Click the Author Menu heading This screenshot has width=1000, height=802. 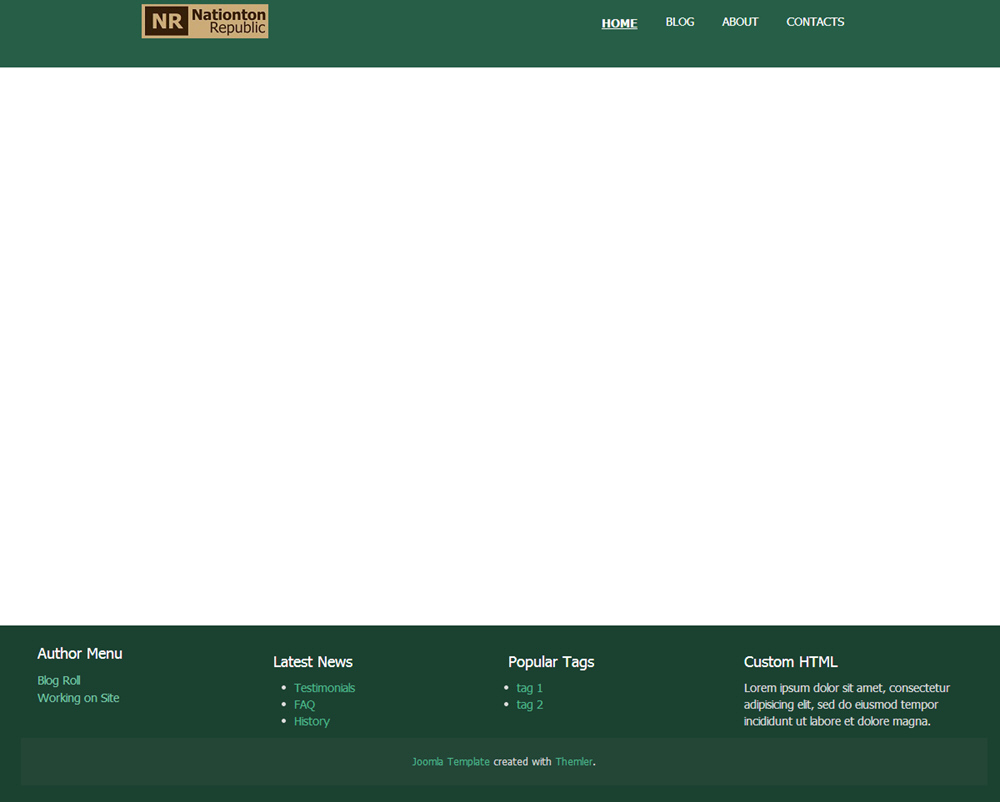coord(80,654)
